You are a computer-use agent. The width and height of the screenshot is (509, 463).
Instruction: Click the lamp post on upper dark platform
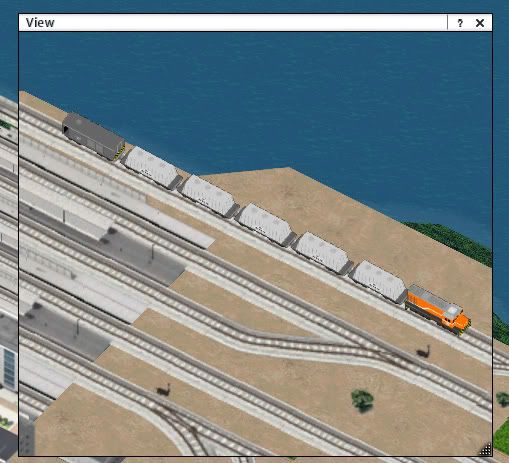click(x=153, y=251)
